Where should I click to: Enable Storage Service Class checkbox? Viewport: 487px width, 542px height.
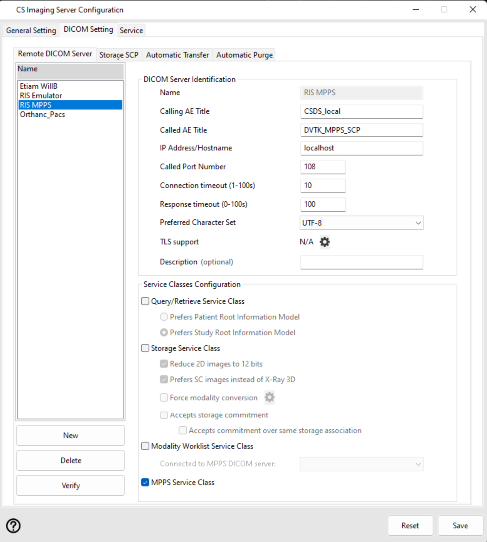click(x=145, y=348)
